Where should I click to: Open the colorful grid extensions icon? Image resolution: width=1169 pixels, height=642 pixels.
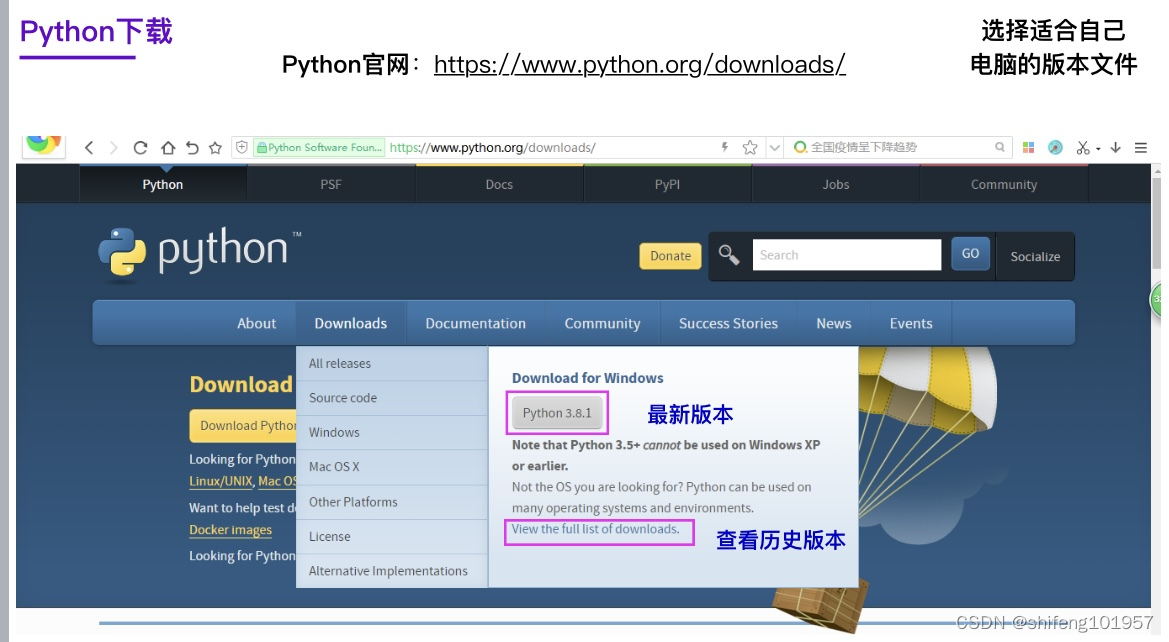point(1028,148)
